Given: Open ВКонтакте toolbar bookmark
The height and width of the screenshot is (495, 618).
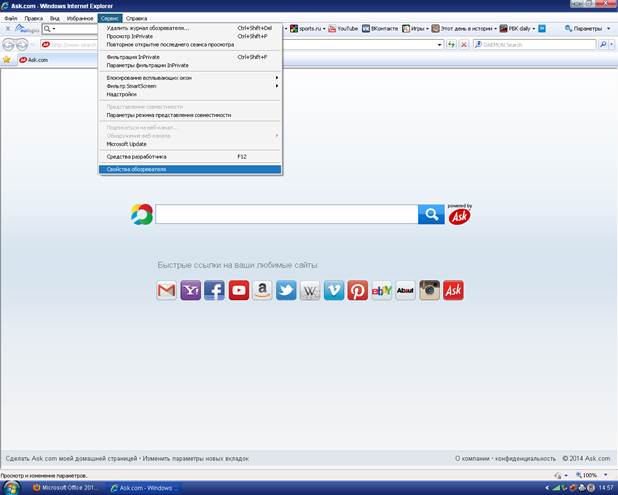Looking at the screenshot, I should click(380, 28).
